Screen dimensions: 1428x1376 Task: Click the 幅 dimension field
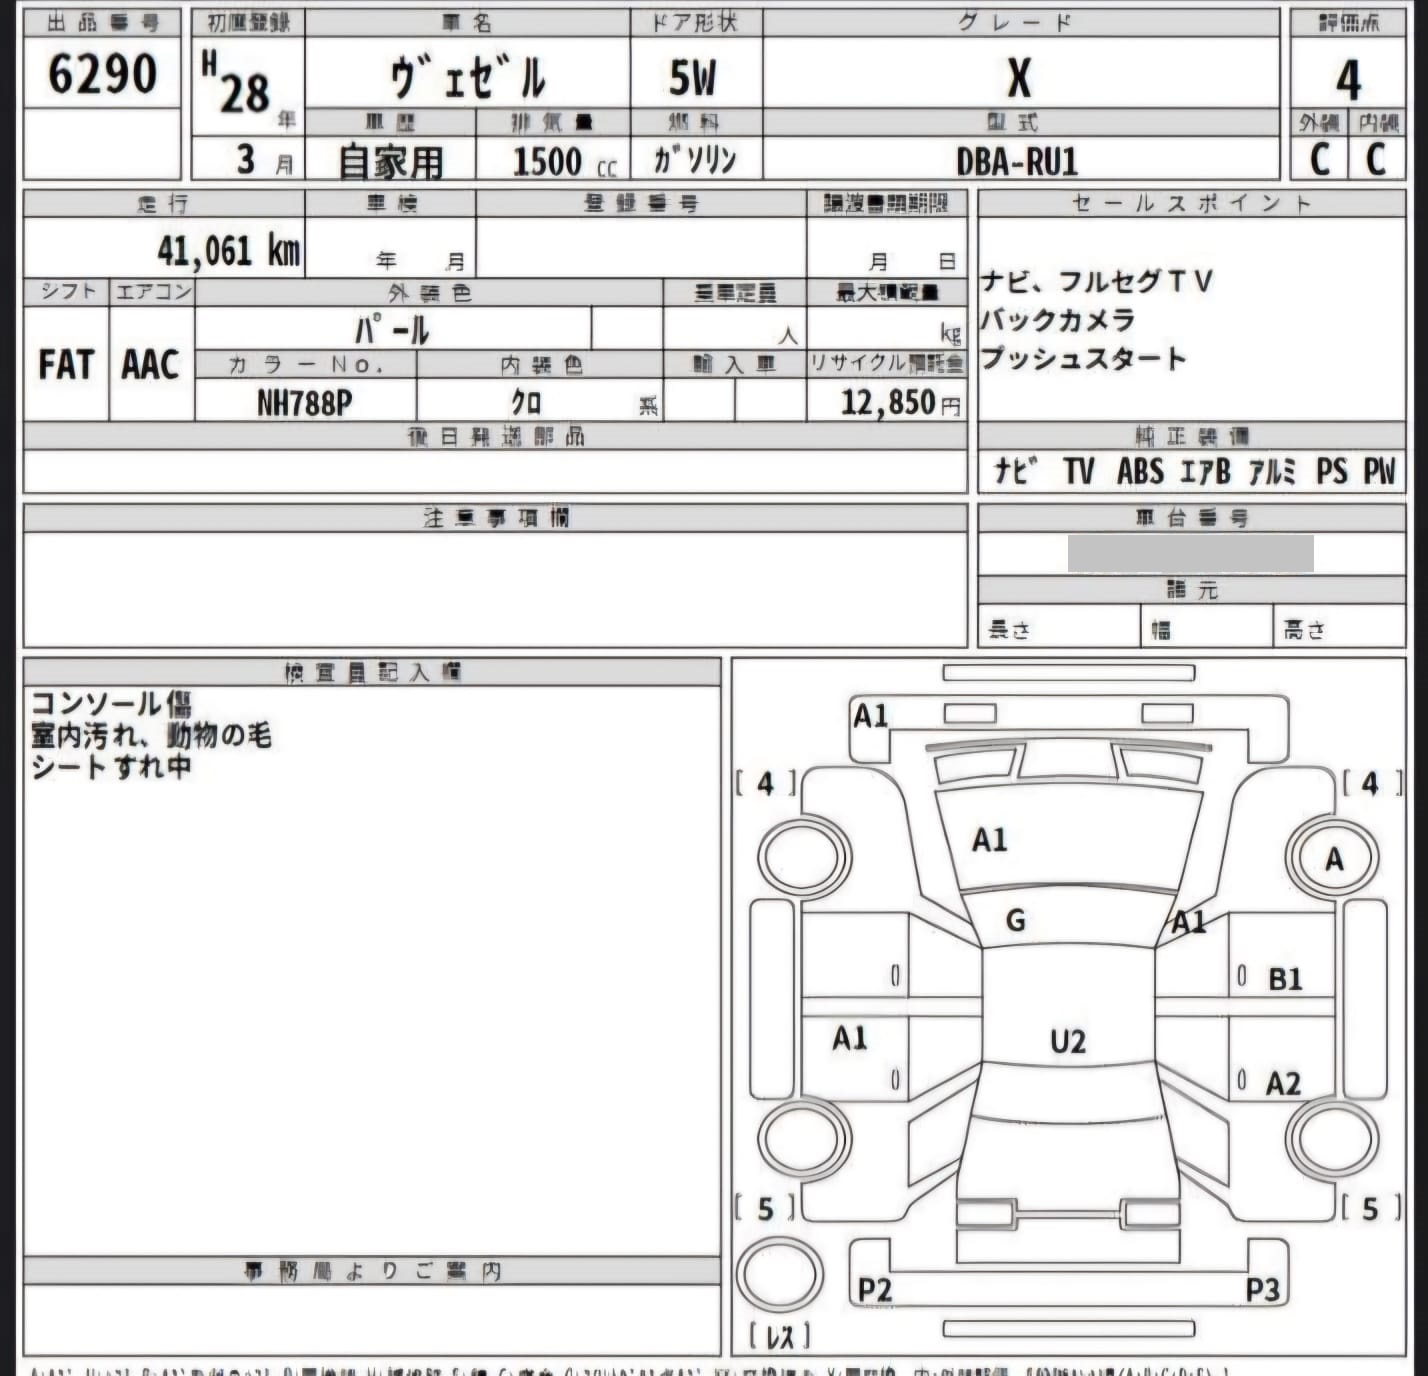[x=1207, y=628]
